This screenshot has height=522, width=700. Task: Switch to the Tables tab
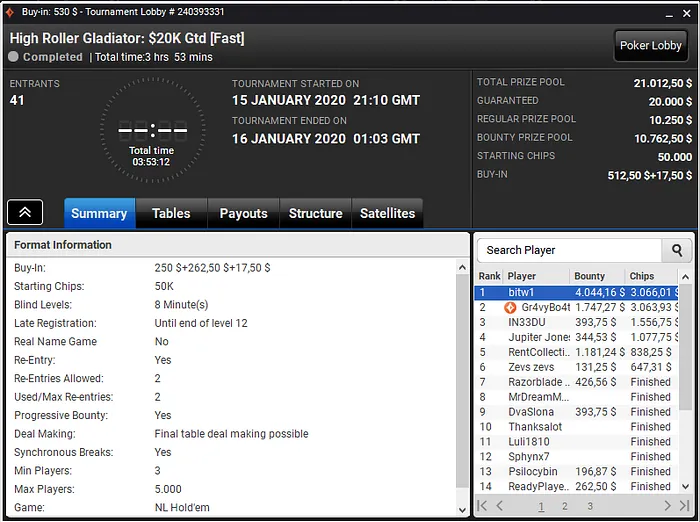(171, 213)
